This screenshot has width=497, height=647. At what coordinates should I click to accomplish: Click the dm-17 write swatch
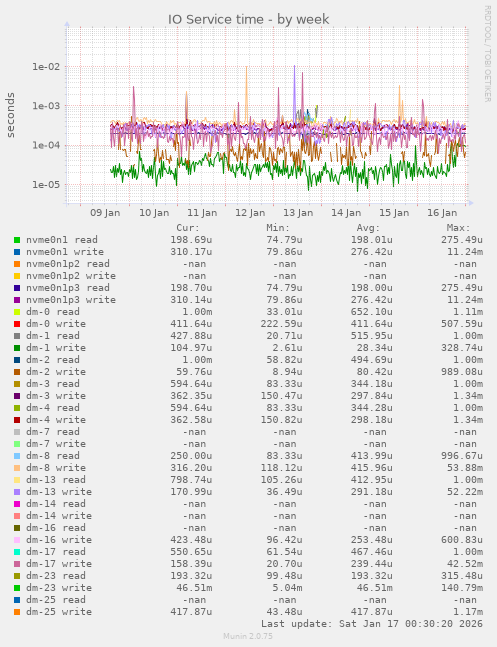[17, 564]
